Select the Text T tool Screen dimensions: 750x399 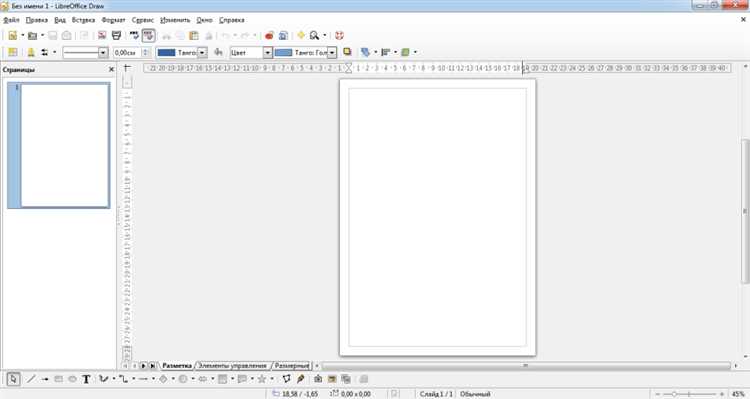[86, 379]
